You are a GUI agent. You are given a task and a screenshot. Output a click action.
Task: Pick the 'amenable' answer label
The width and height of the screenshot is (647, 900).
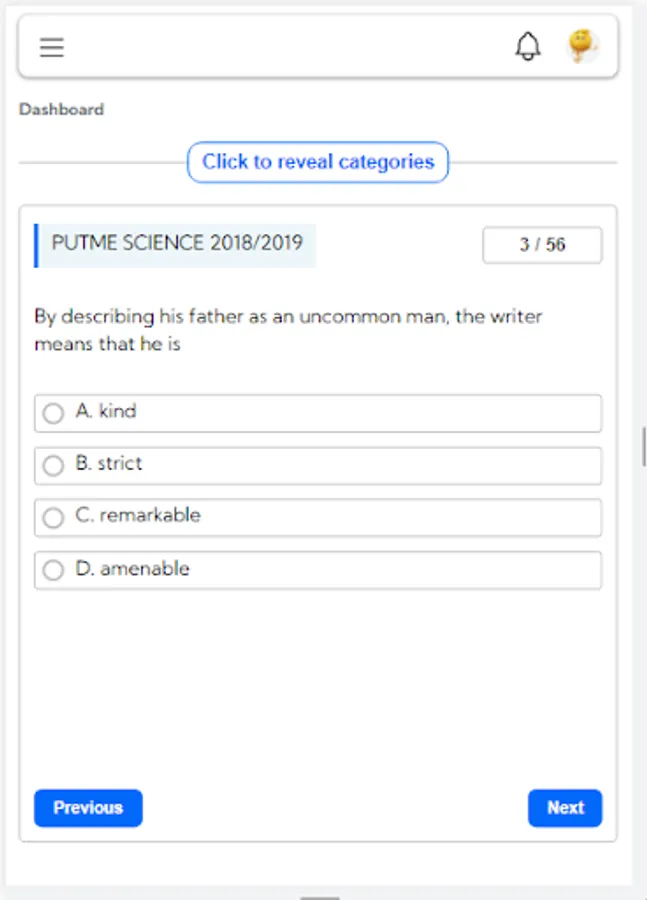point(144,569)
